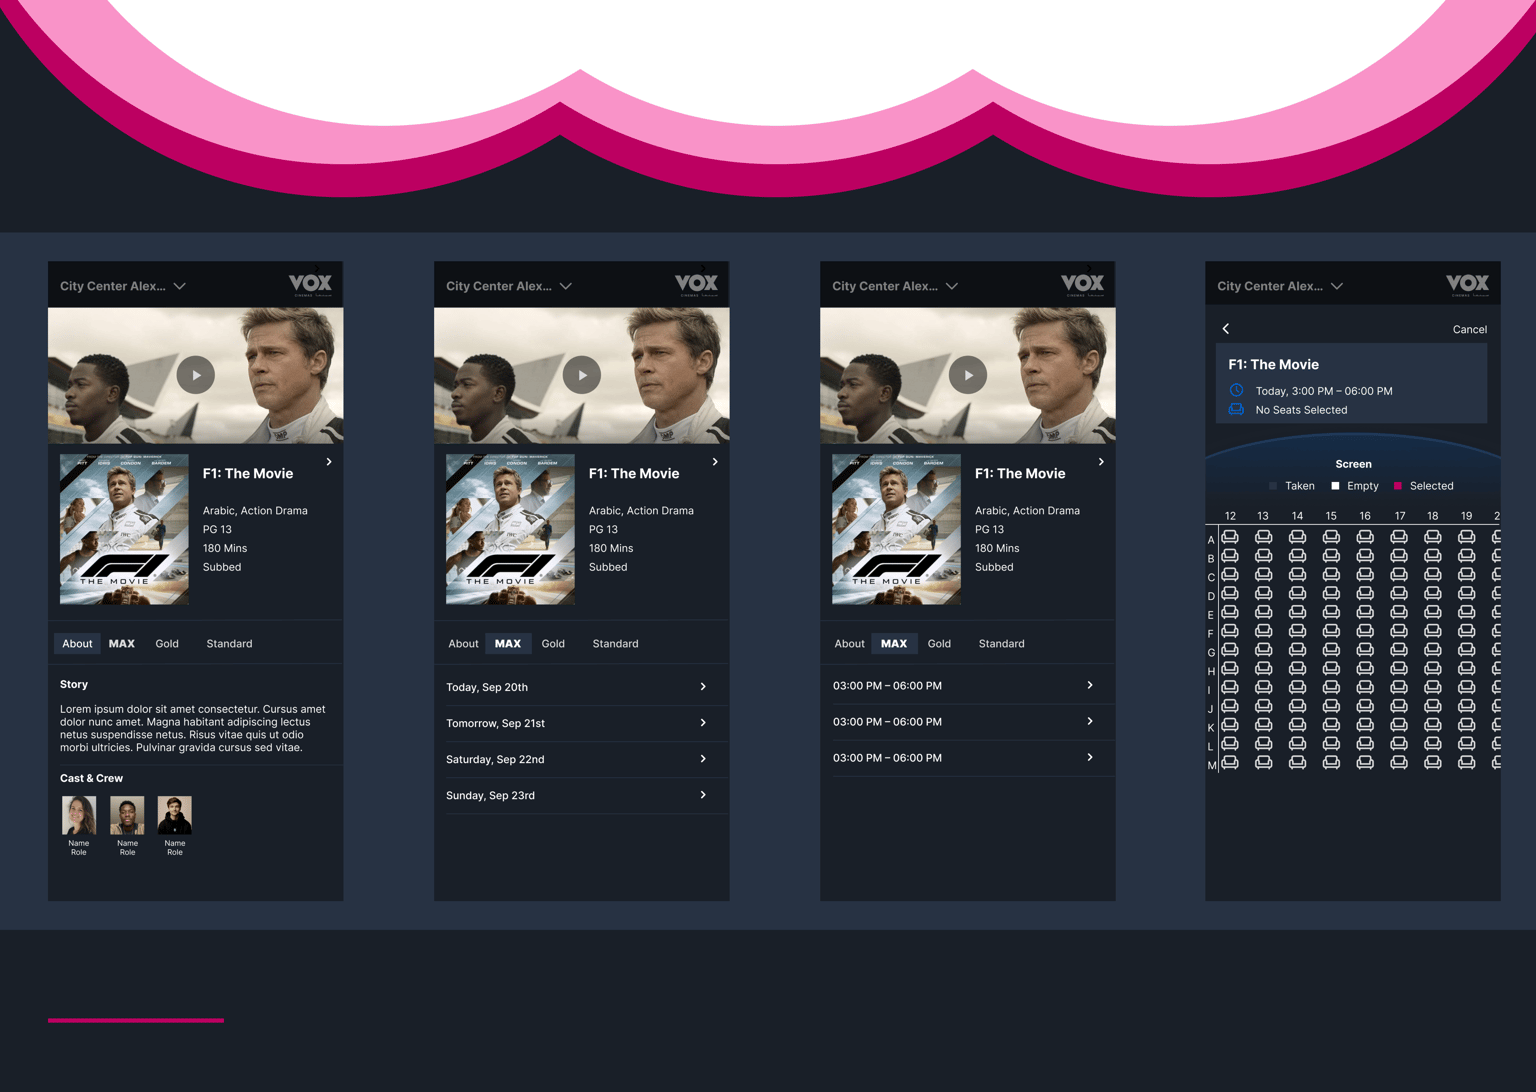Viewport: 1536px width, 1092px height.
Task: Open the chevron for Today, Sep 20th
Action: pos(703,687)
